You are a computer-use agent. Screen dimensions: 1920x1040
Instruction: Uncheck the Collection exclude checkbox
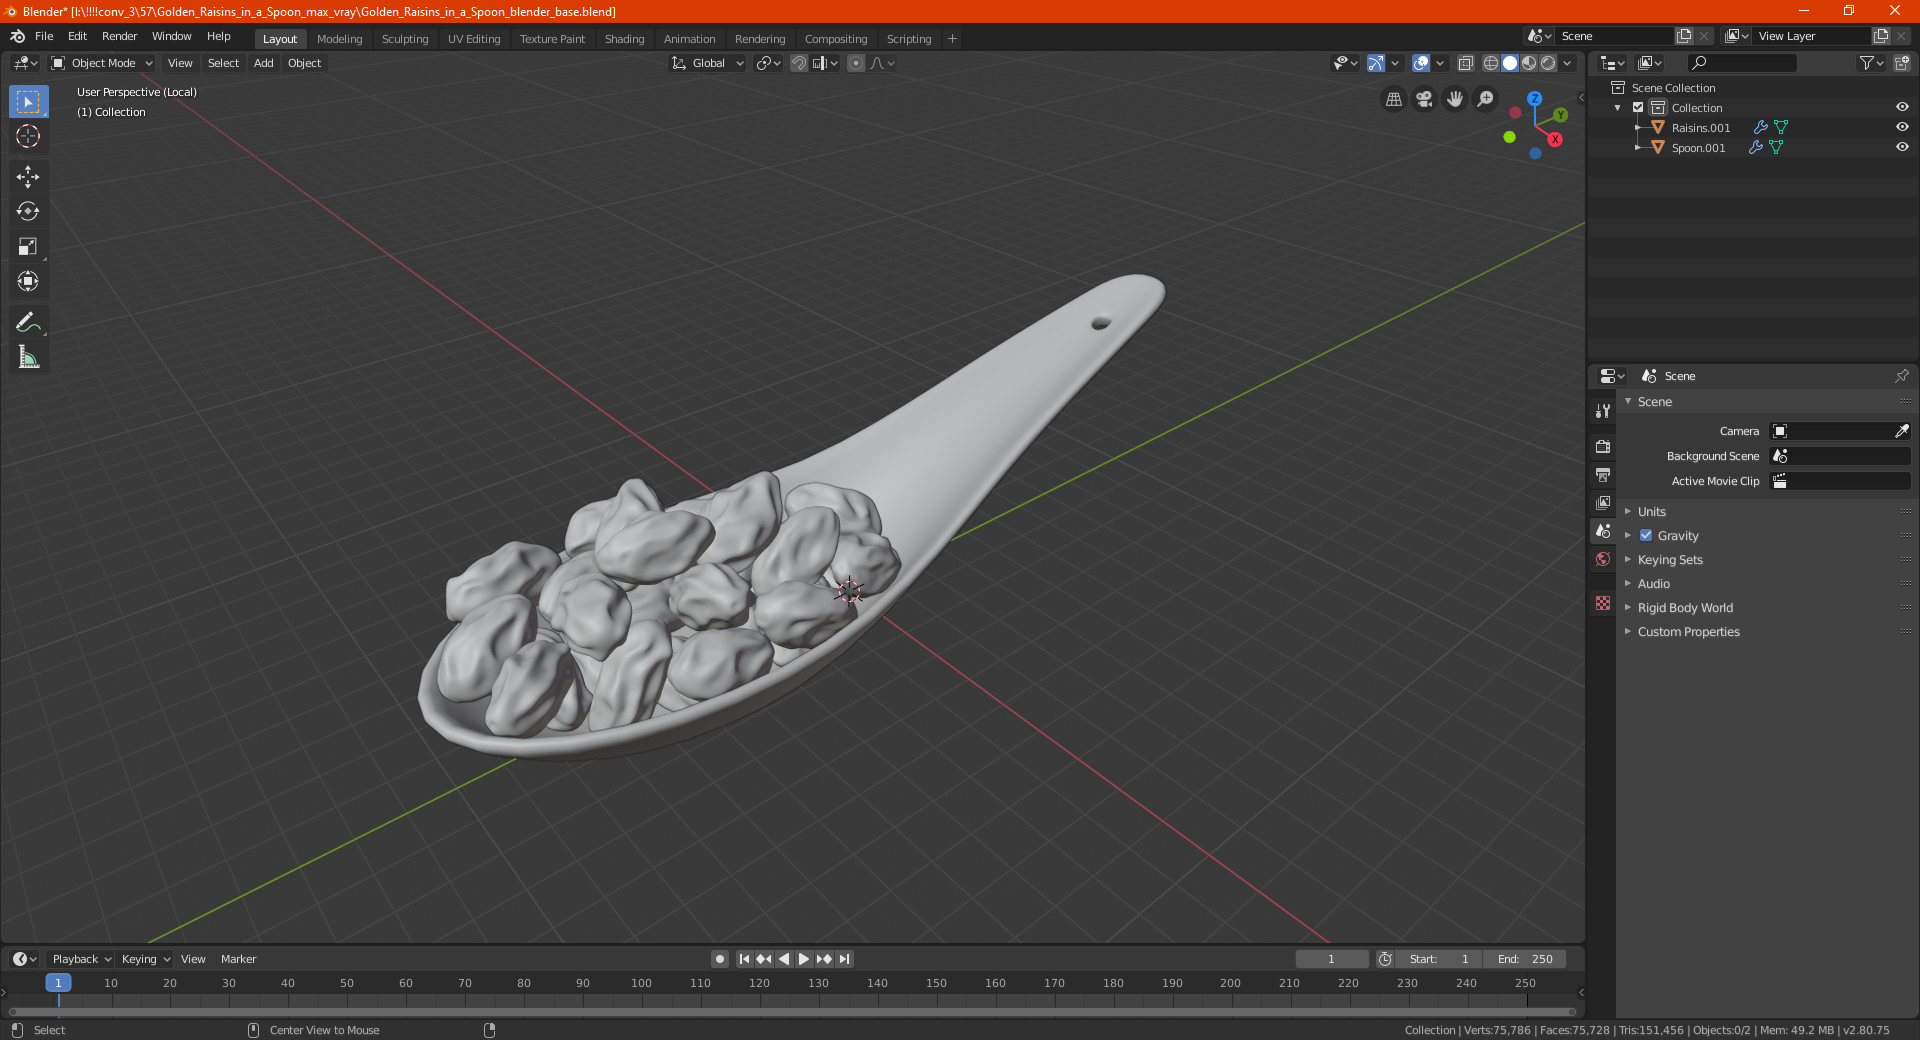coord(1638,108)
